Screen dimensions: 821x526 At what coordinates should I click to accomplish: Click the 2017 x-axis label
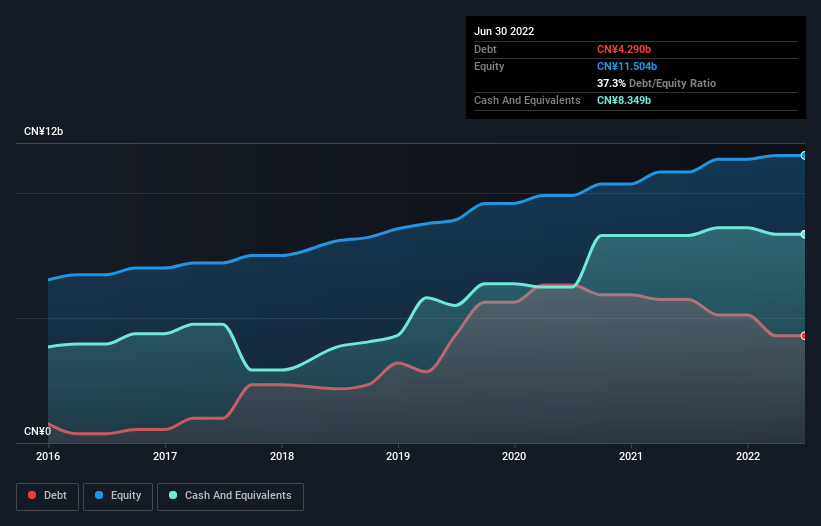coord(165,456)
